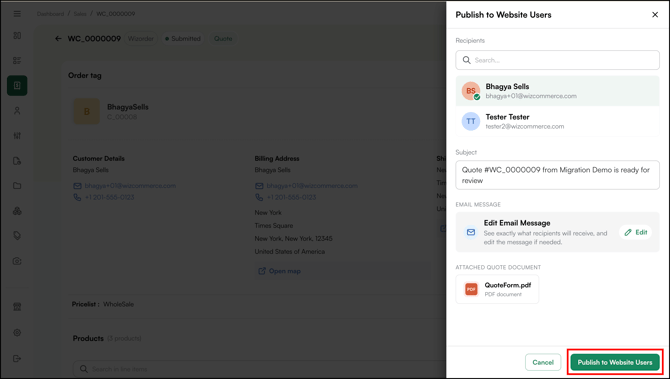Click the BS avatar of Bhagya Sells
670x379 pixels.
point(471,91)
